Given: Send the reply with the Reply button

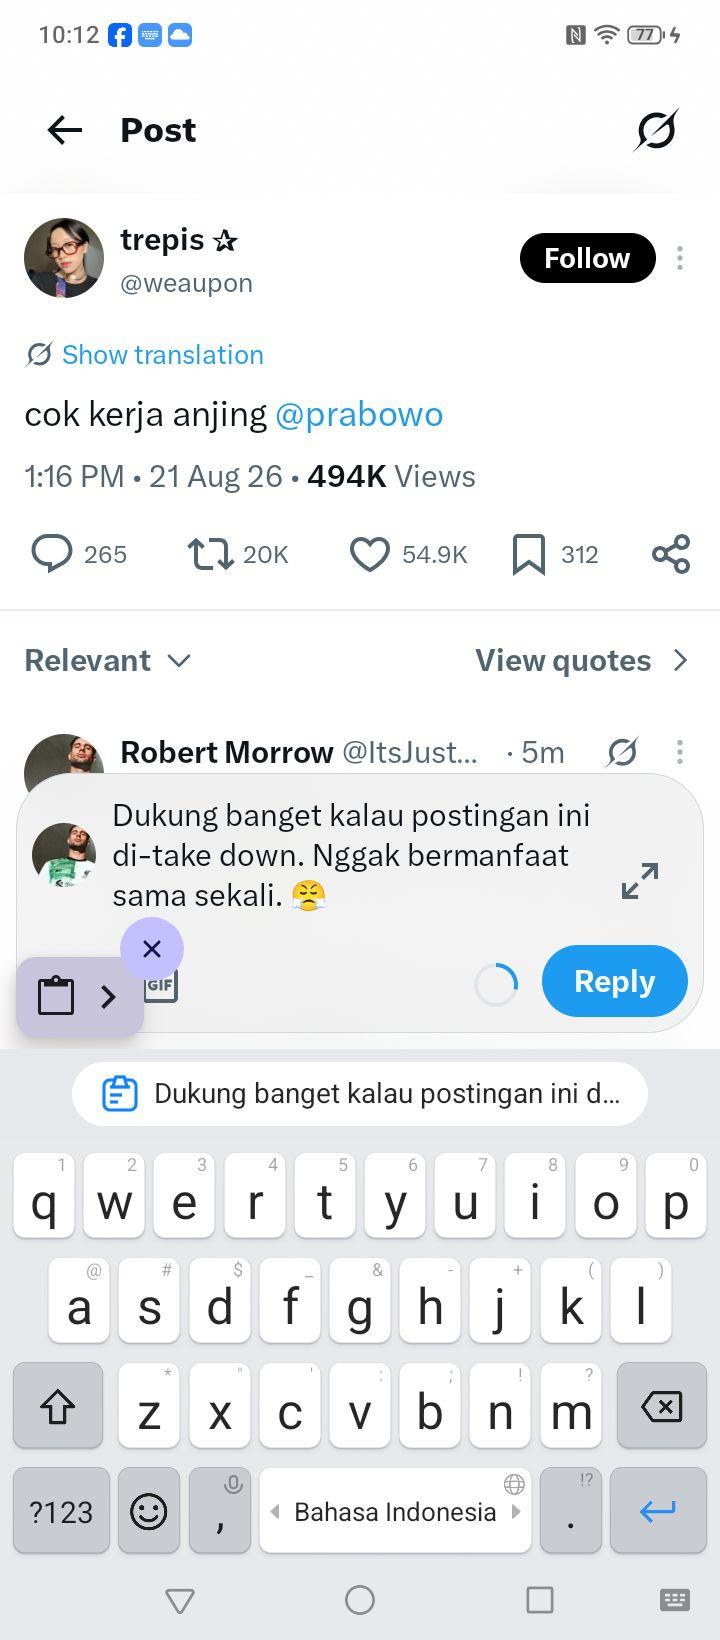Looking at the screenshot, I should (x=615, y=981).
